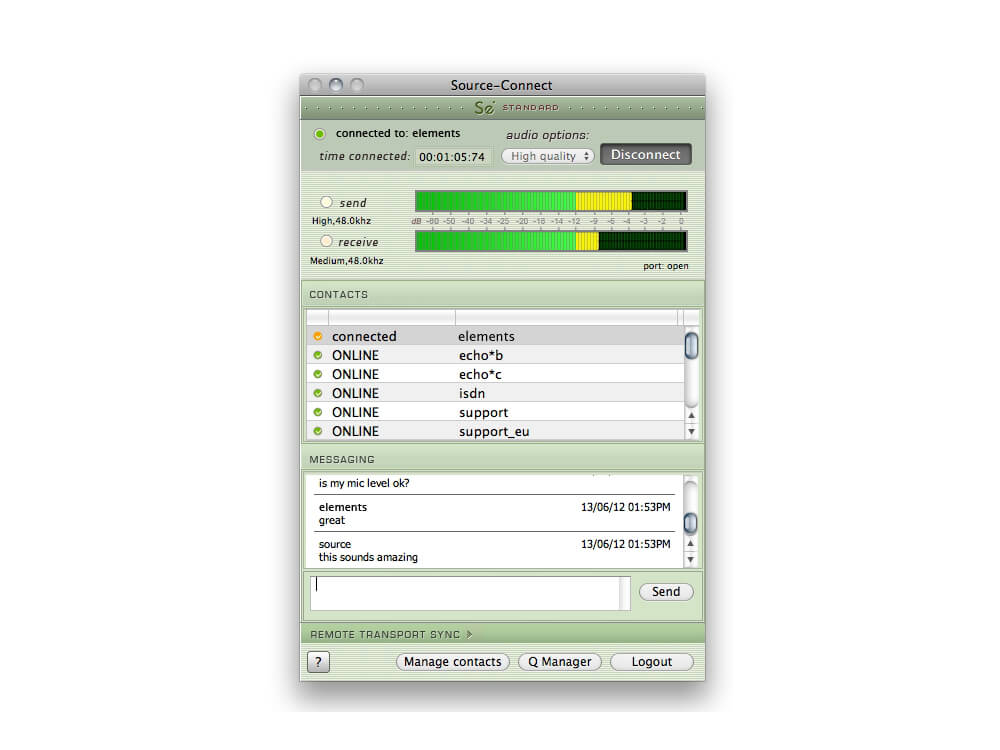Click the message text input box
Screen dimensions: 1000x750
pyautogui.click(x=470, y=593)
